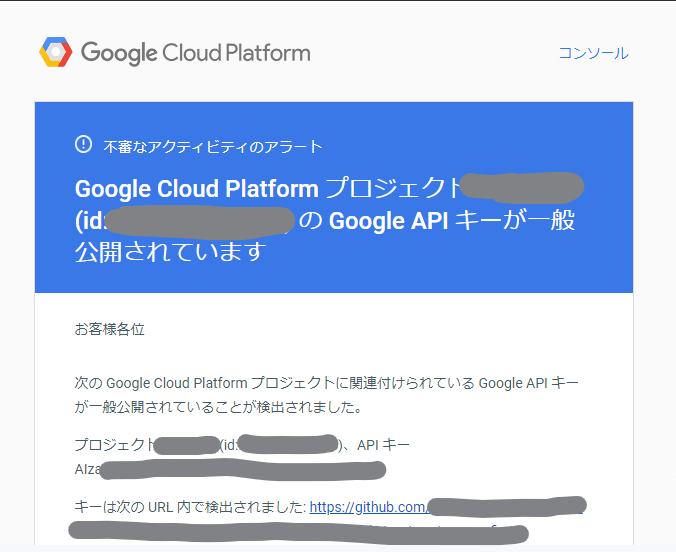Click the API キー label text
This screenshot has height=552, width=676.
coord(383,445)
